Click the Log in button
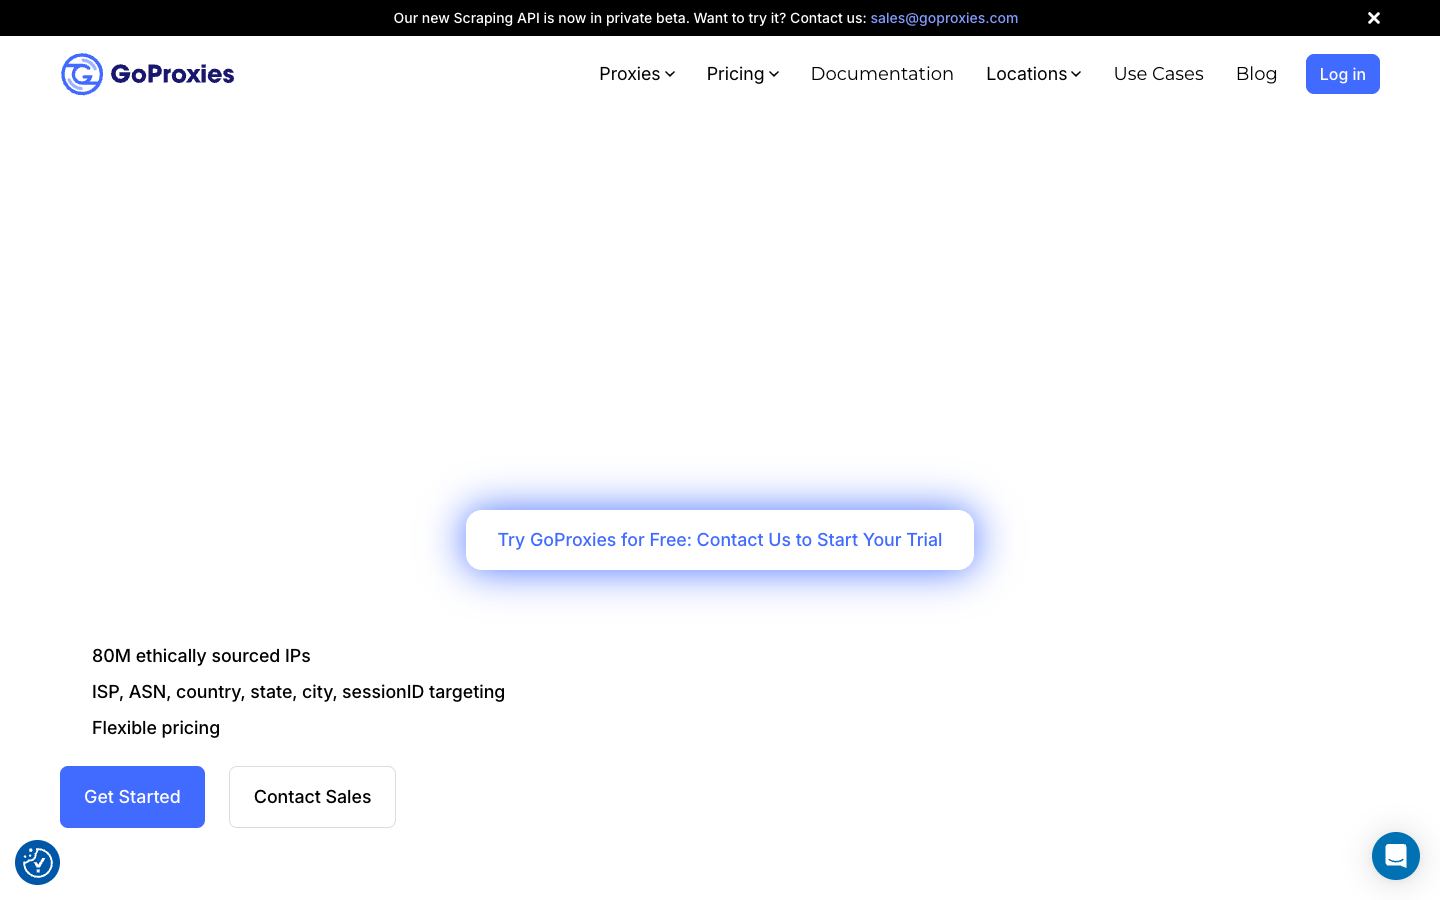Screen dimensions: 1440x900 click(x=1343, y=74)
